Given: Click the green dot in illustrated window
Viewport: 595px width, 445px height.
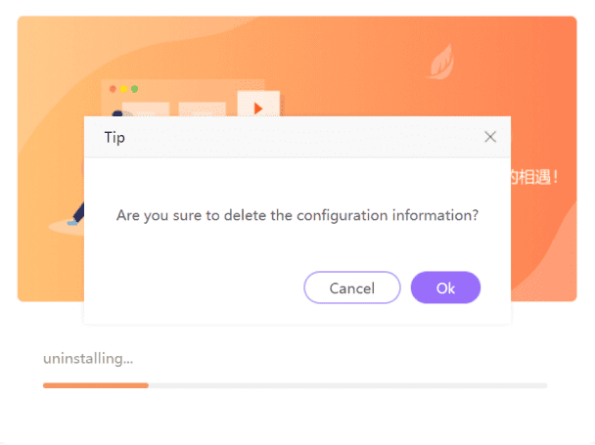Looking at the screenshot, I should [x=134, y=89].
